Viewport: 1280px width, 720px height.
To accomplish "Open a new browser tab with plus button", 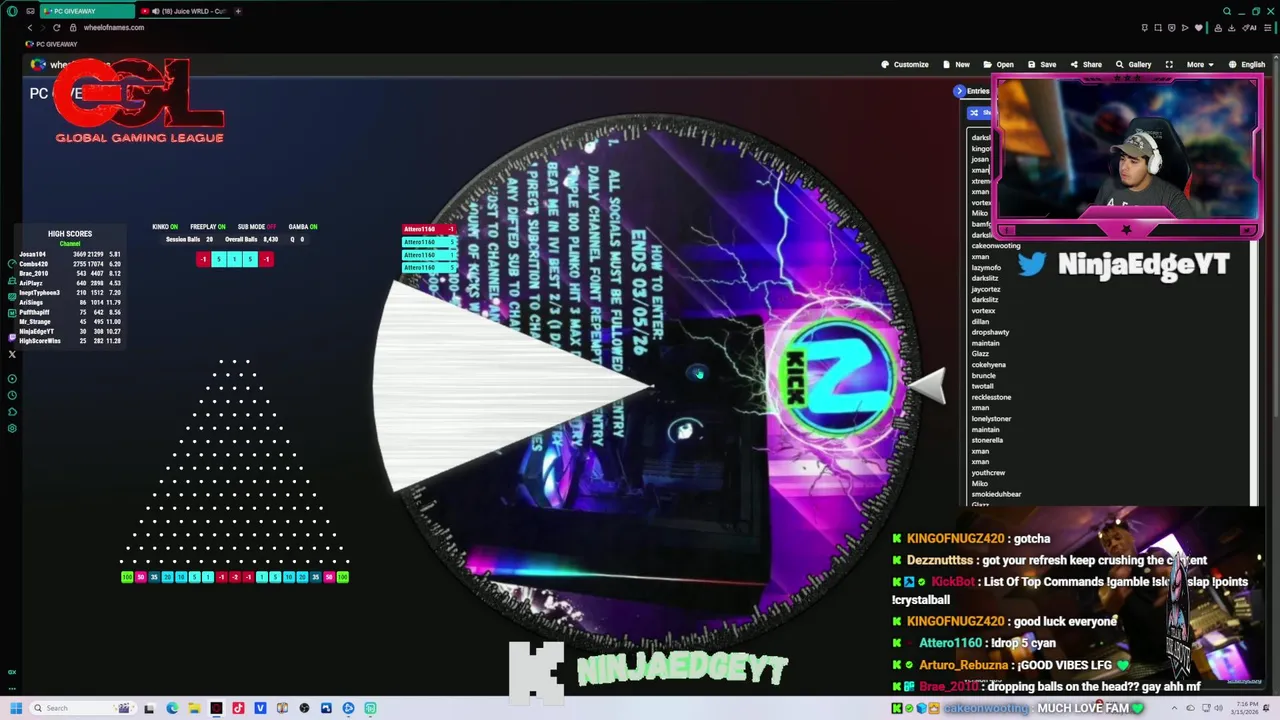I will click(x=238, y=11).
